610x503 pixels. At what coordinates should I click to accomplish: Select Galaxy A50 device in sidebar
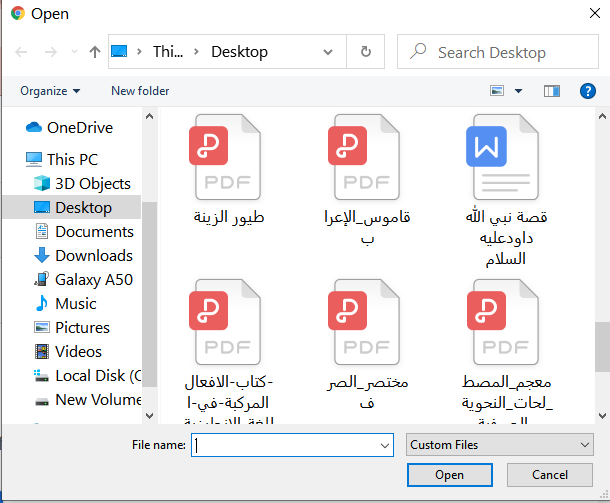click(x=94, y=280)
